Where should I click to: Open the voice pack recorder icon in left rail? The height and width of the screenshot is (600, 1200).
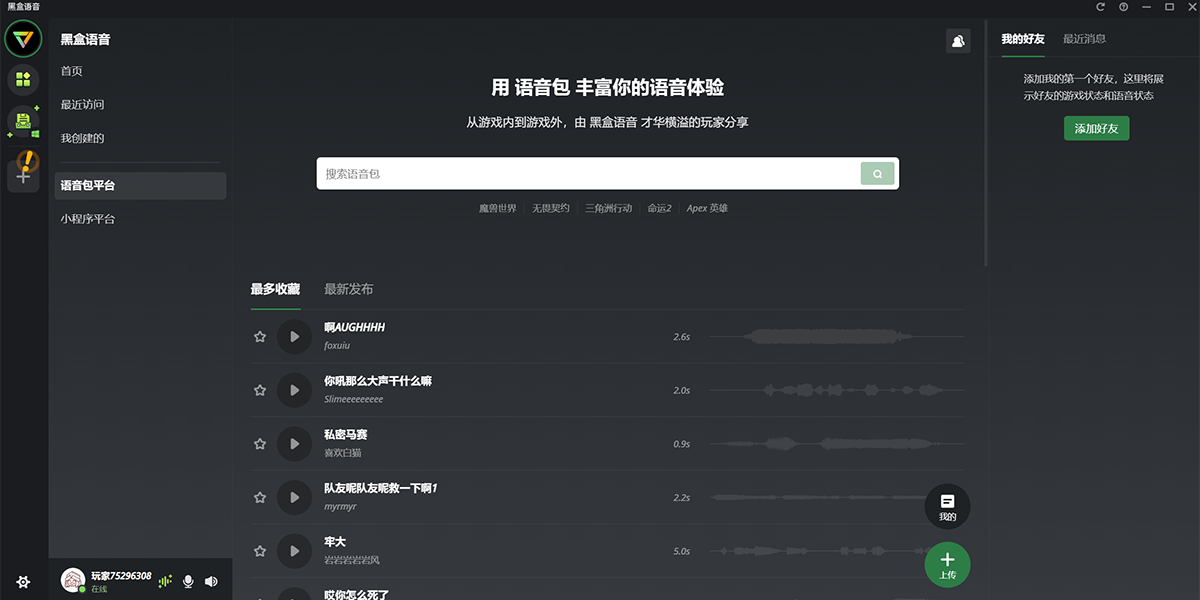tap(22, 121)
